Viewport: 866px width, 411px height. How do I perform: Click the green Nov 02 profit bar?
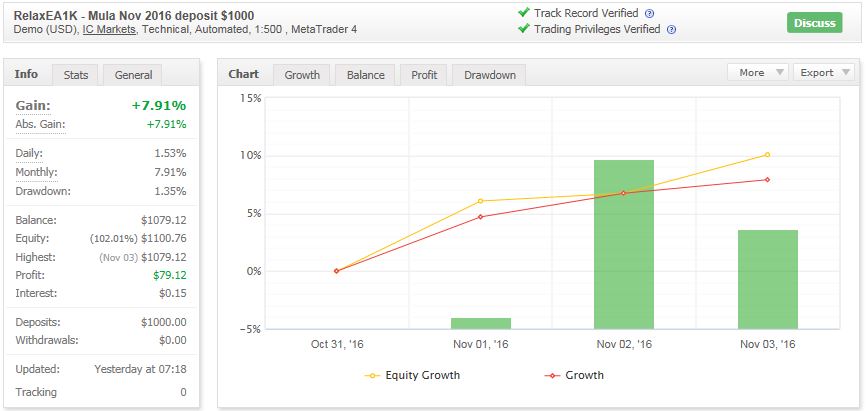pyautogui.click(x=624, y=244)
